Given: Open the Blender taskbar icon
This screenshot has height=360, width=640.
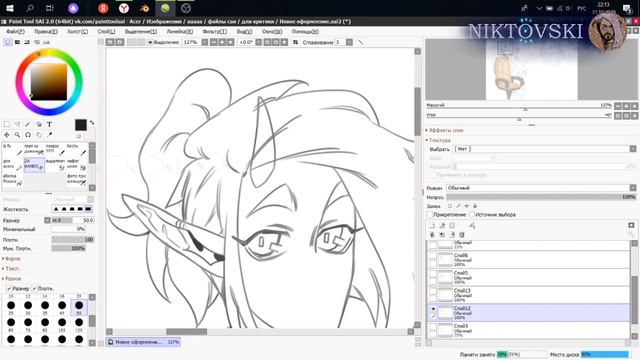Looking at the screenshot, I should pos(144,8).
